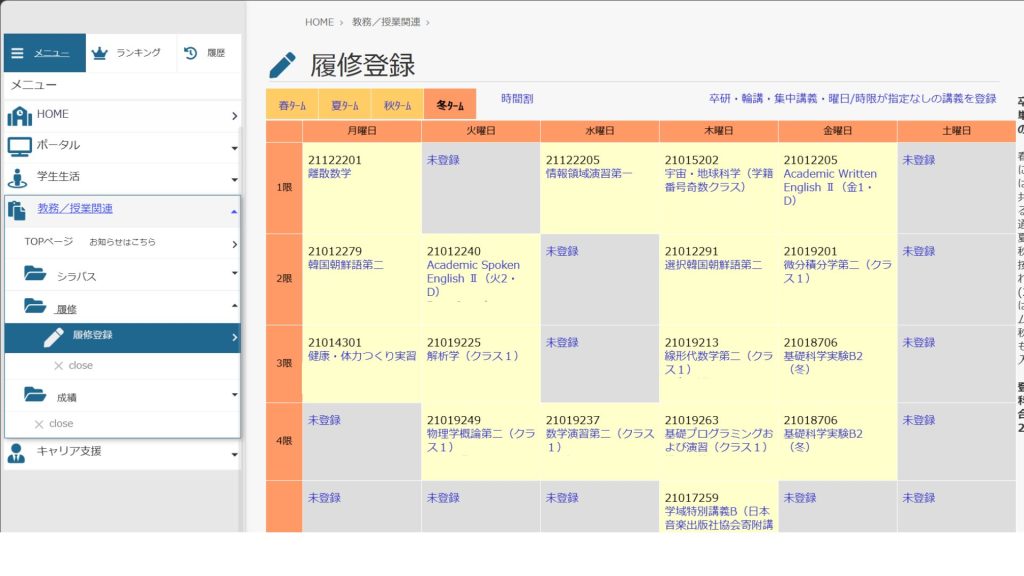Screen dimensions: 1024x576
Task: Open the ランキング crown icon
Action: (x=99, y=53)
